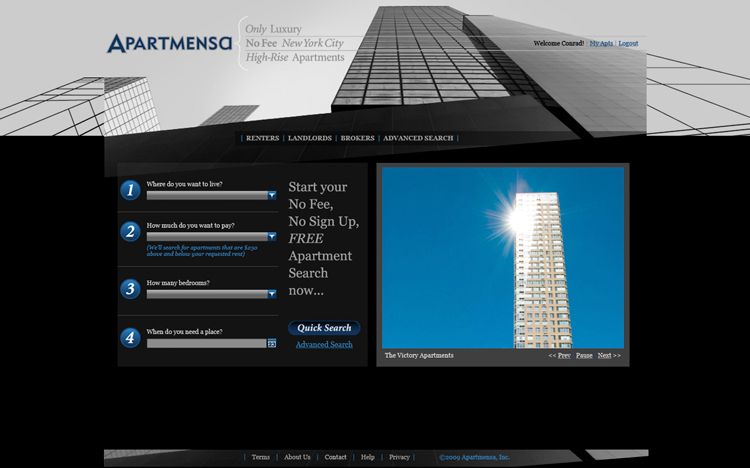Click the rent range note about $250

coord(202,251)
